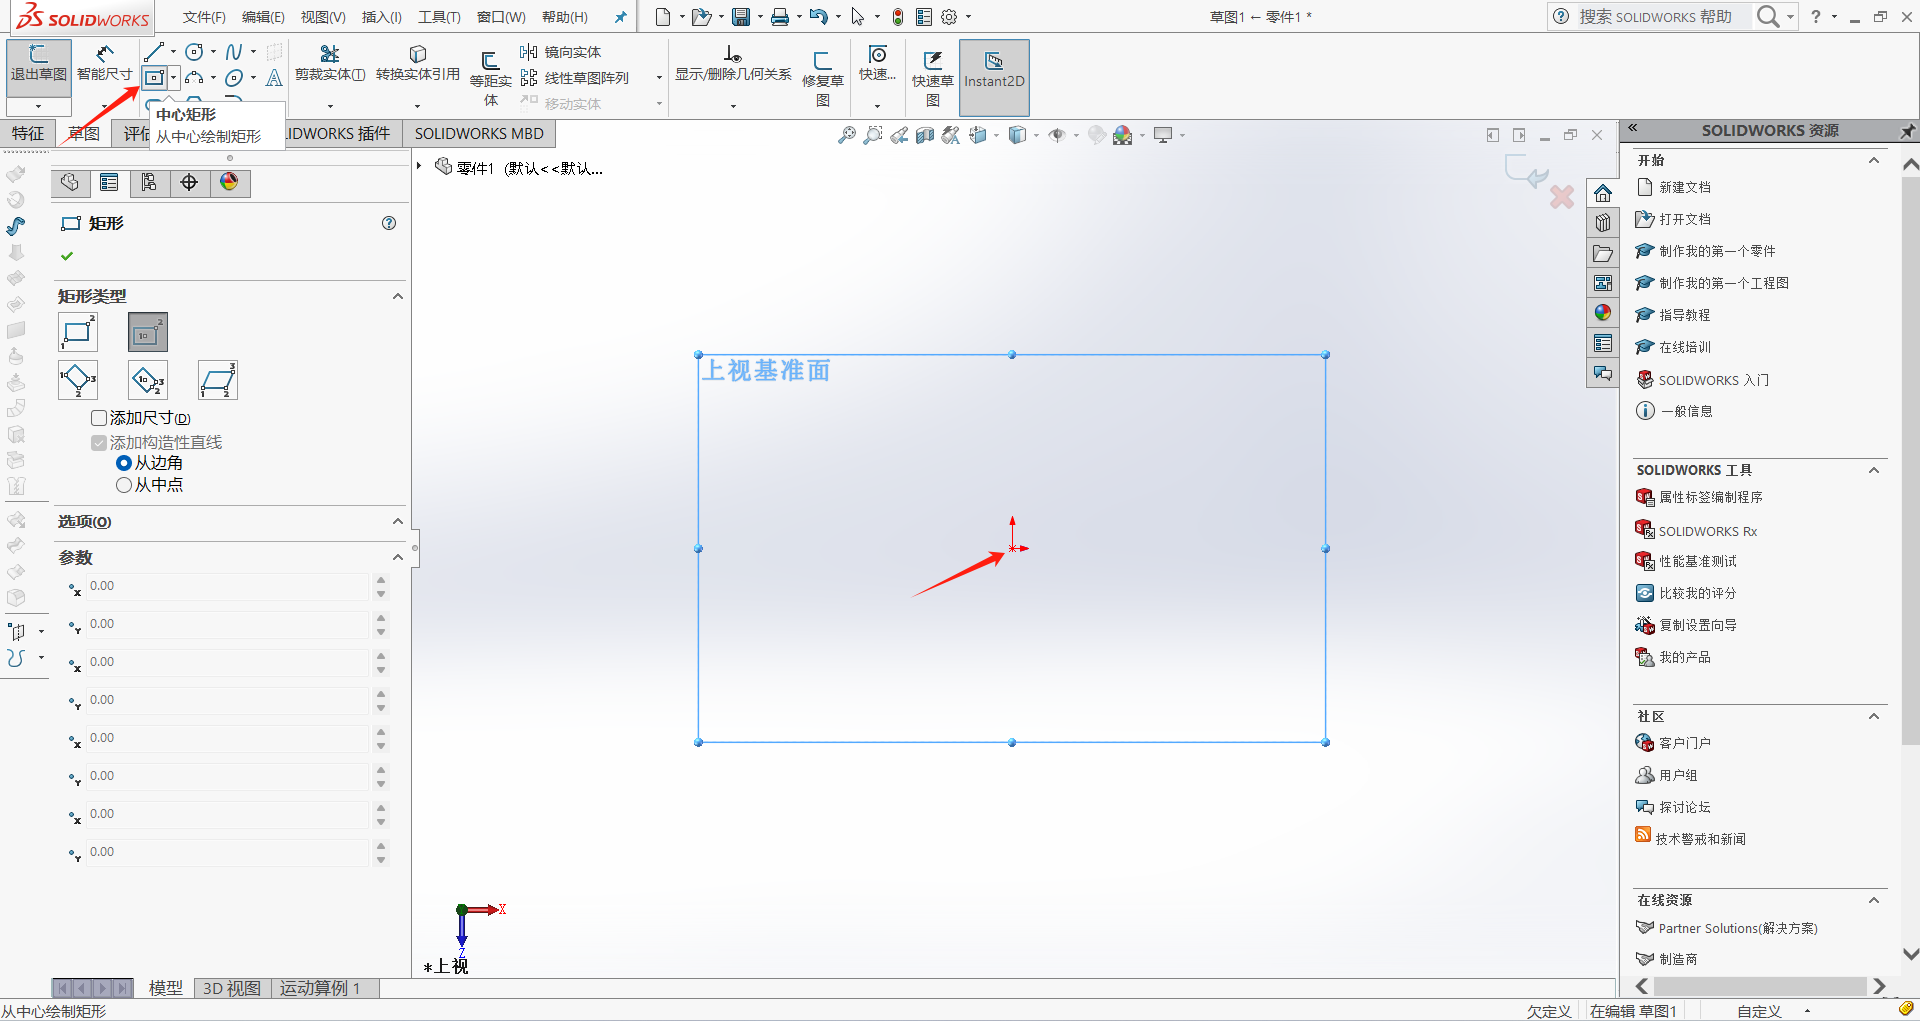
Task: Click the 新建文档 link
Action: (x=1684, y=187)
